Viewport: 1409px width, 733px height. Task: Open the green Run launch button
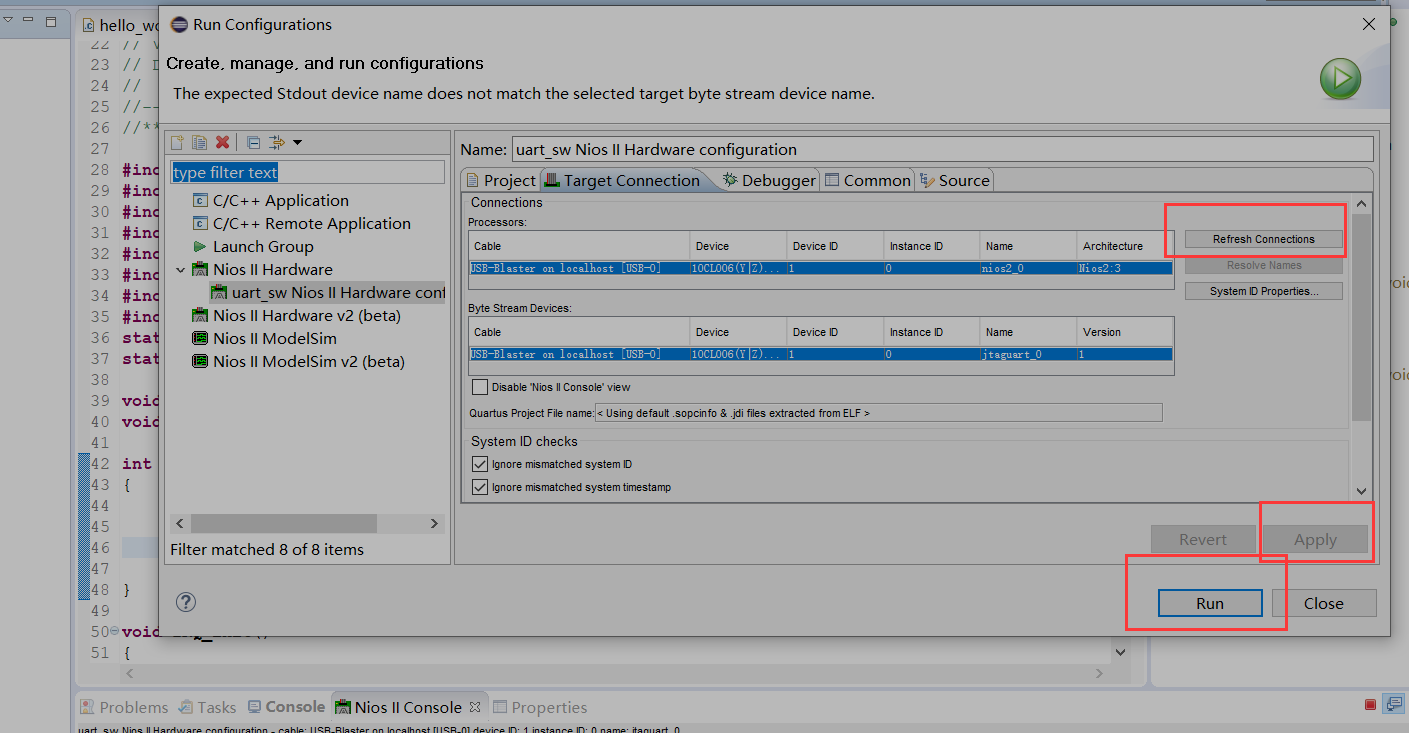pos(1340,79)
